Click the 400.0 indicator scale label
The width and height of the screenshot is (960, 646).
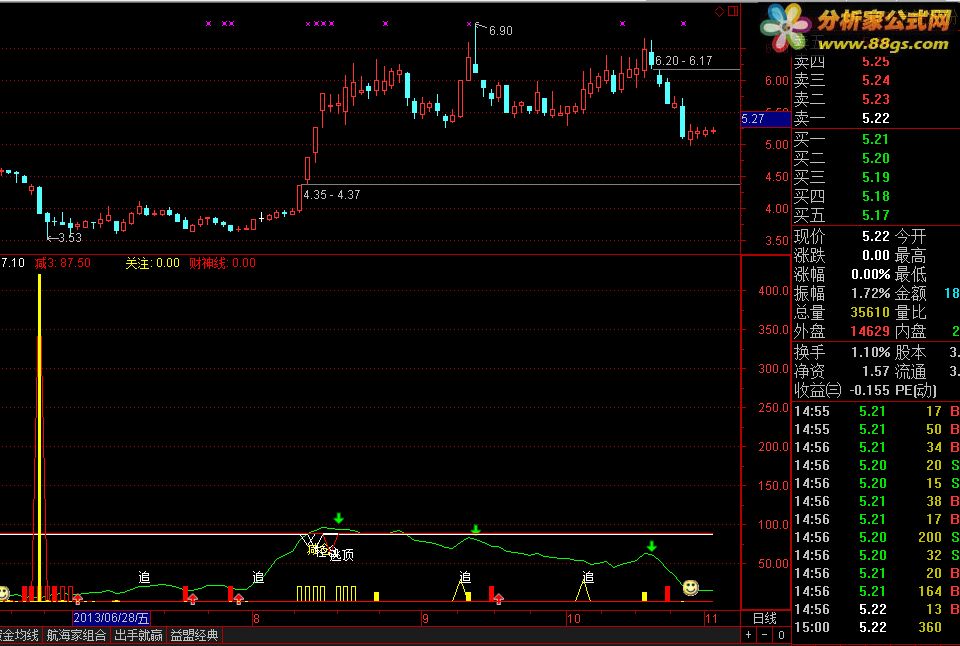tap(773, 291)
